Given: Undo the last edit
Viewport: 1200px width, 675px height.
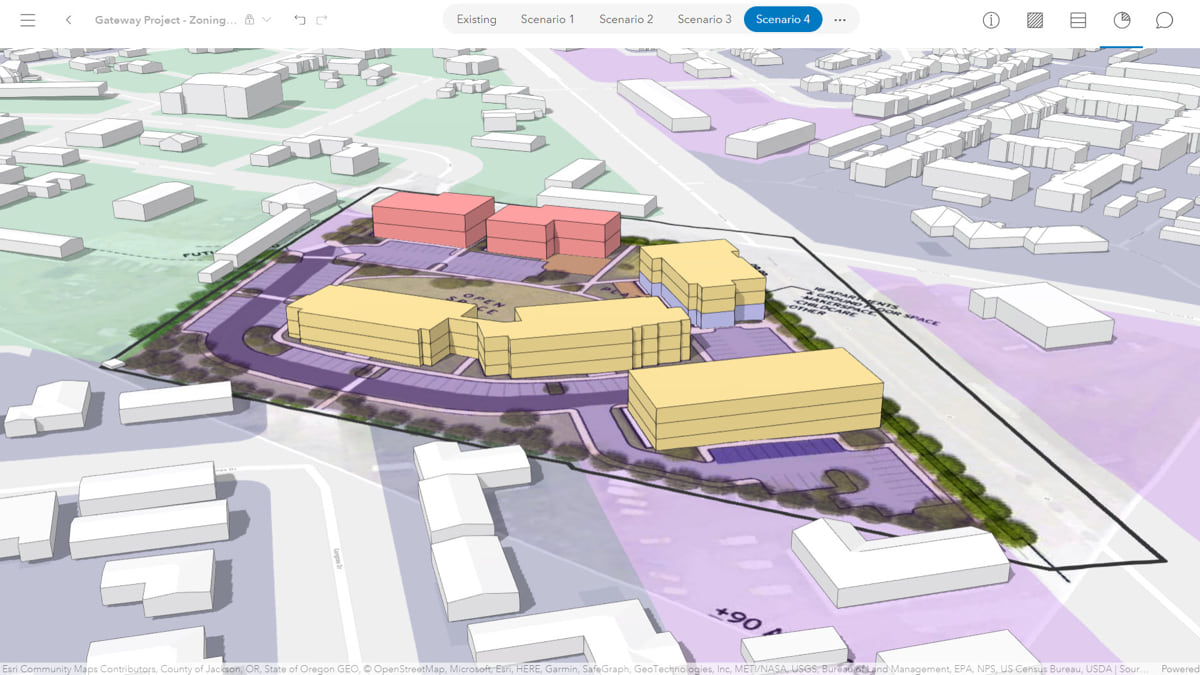Looking at the screenshot, I should pos(300,20).
